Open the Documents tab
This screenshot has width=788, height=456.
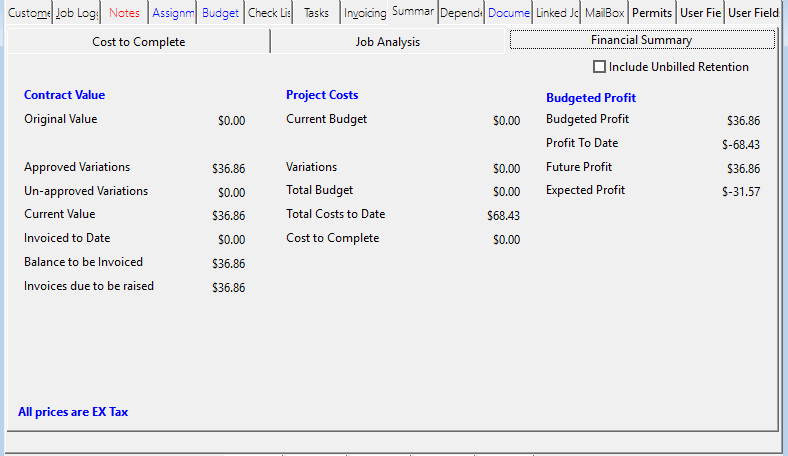(x=508, y=13)
